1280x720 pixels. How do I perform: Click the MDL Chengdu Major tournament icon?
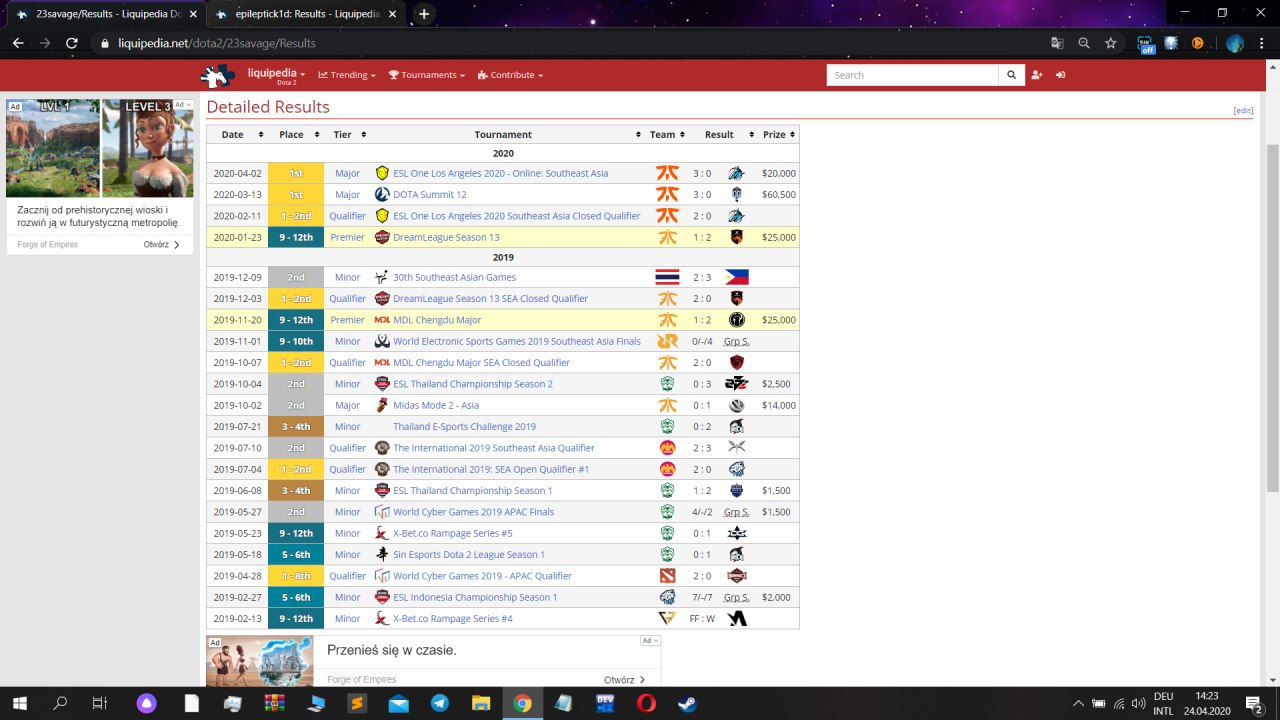pos(382,320)
